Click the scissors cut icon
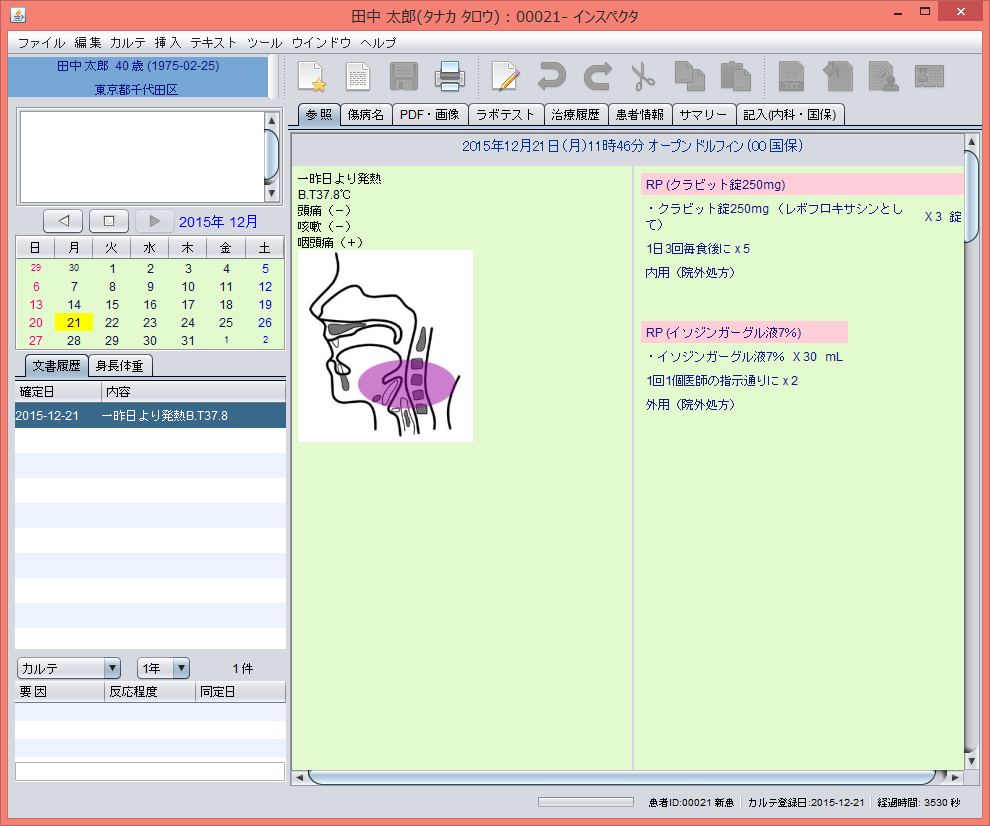 pos(642,76)
